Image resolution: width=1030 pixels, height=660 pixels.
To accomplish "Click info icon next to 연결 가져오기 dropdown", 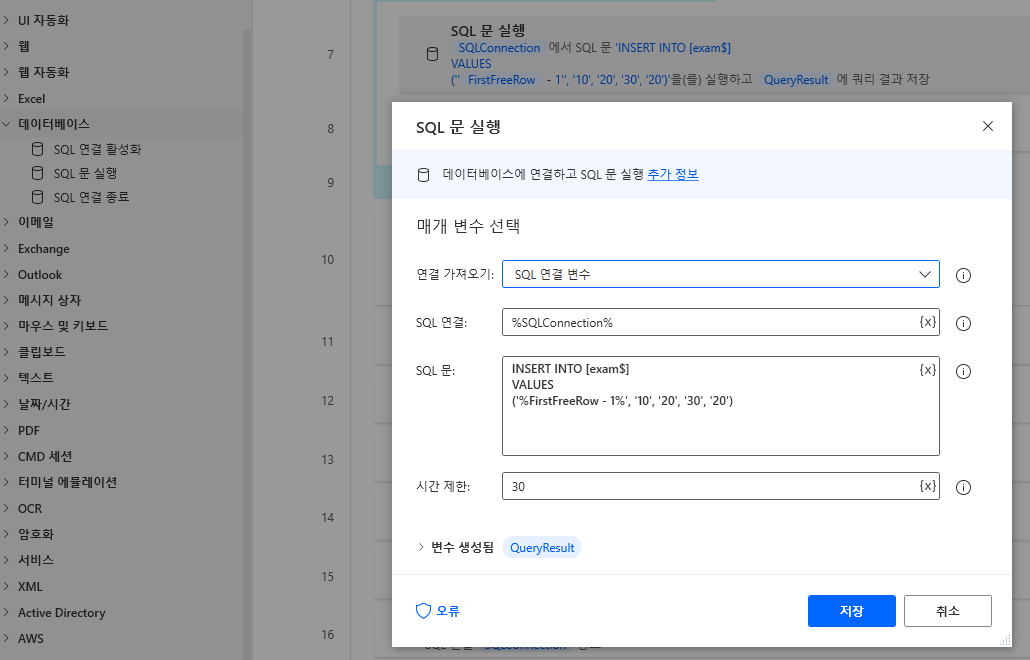I will coord(963,275).
